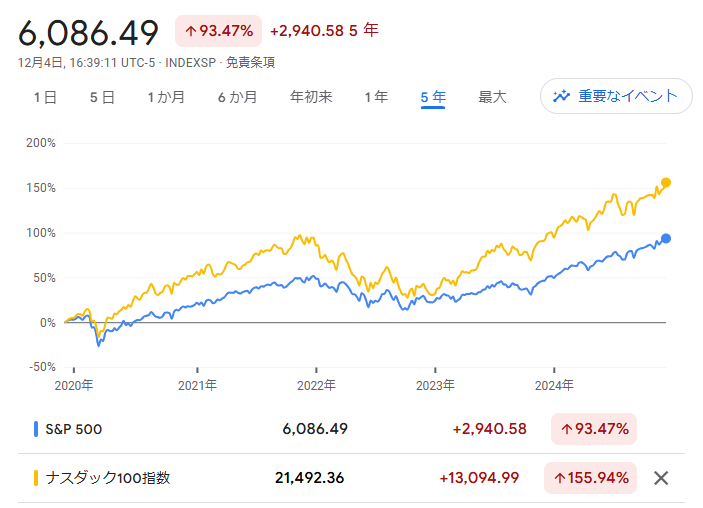Switch to the 6か月 range
The width and height of the screenshot is (703, 508).
click(237, 97)
